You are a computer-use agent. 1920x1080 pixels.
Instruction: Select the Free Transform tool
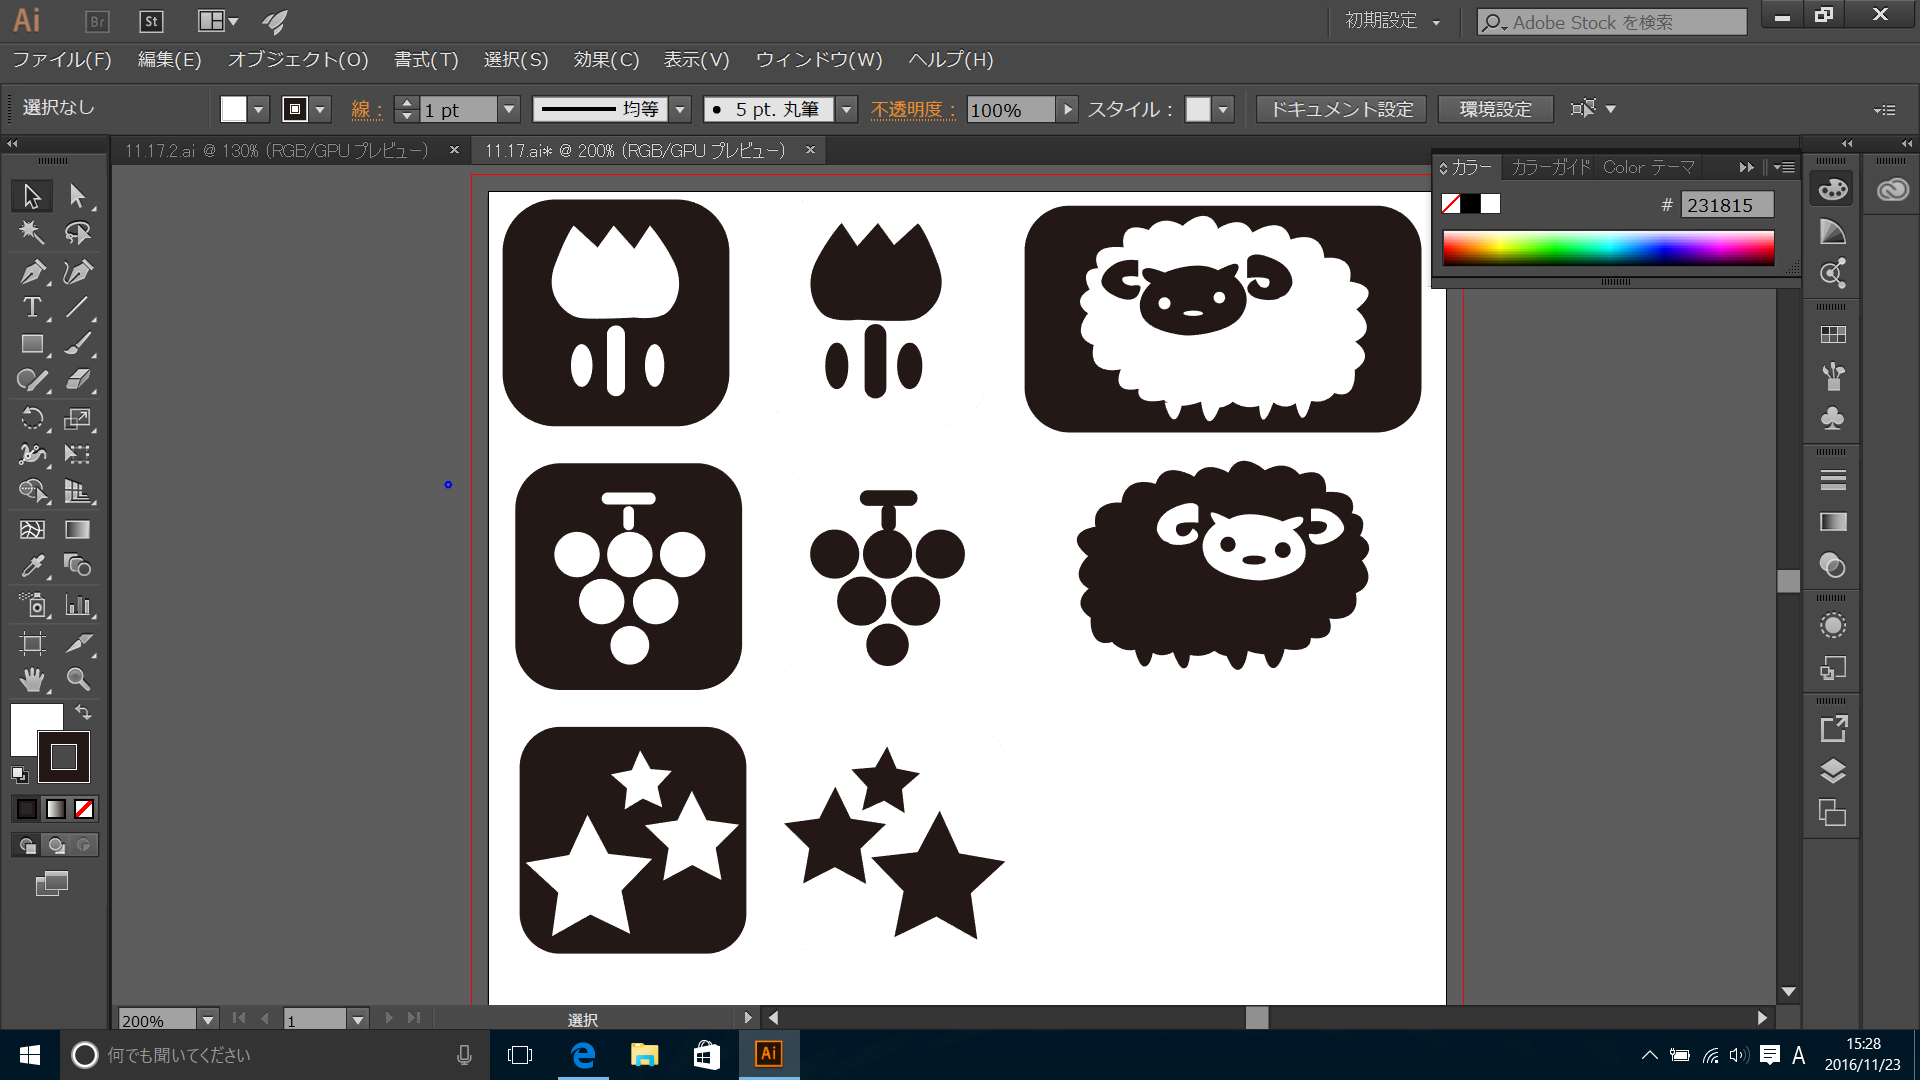[x=77, y=454]
